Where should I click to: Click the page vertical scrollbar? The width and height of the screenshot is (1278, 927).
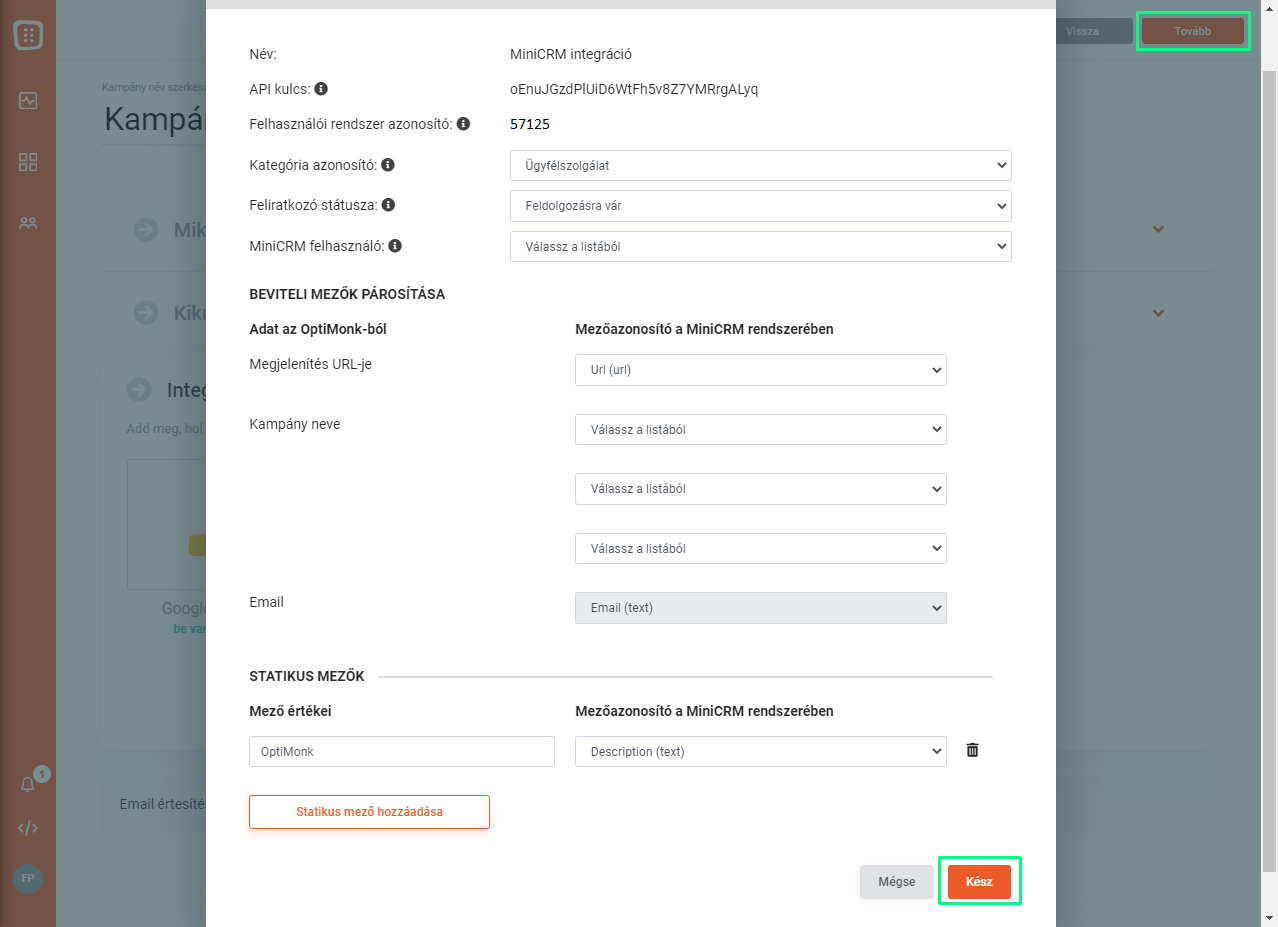[1270, 470]
